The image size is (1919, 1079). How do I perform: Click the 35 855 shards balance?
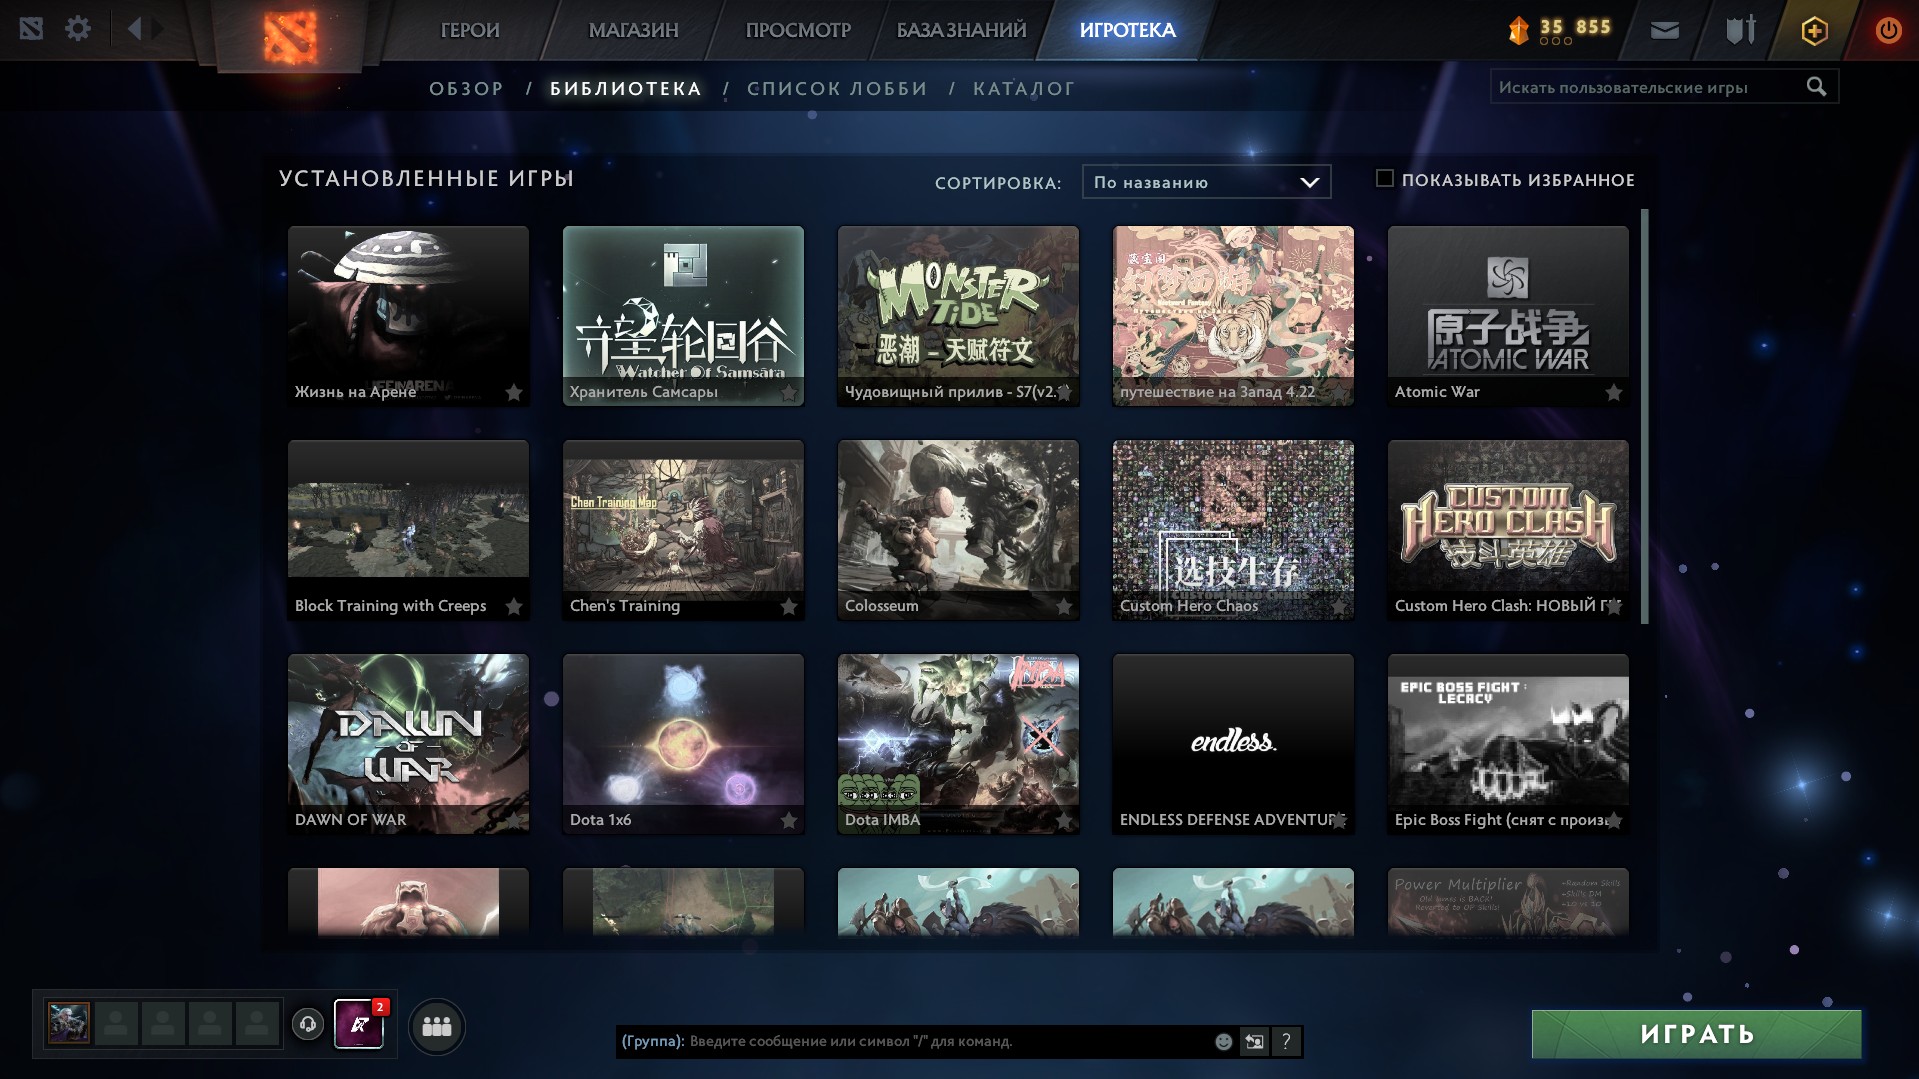1575,27
